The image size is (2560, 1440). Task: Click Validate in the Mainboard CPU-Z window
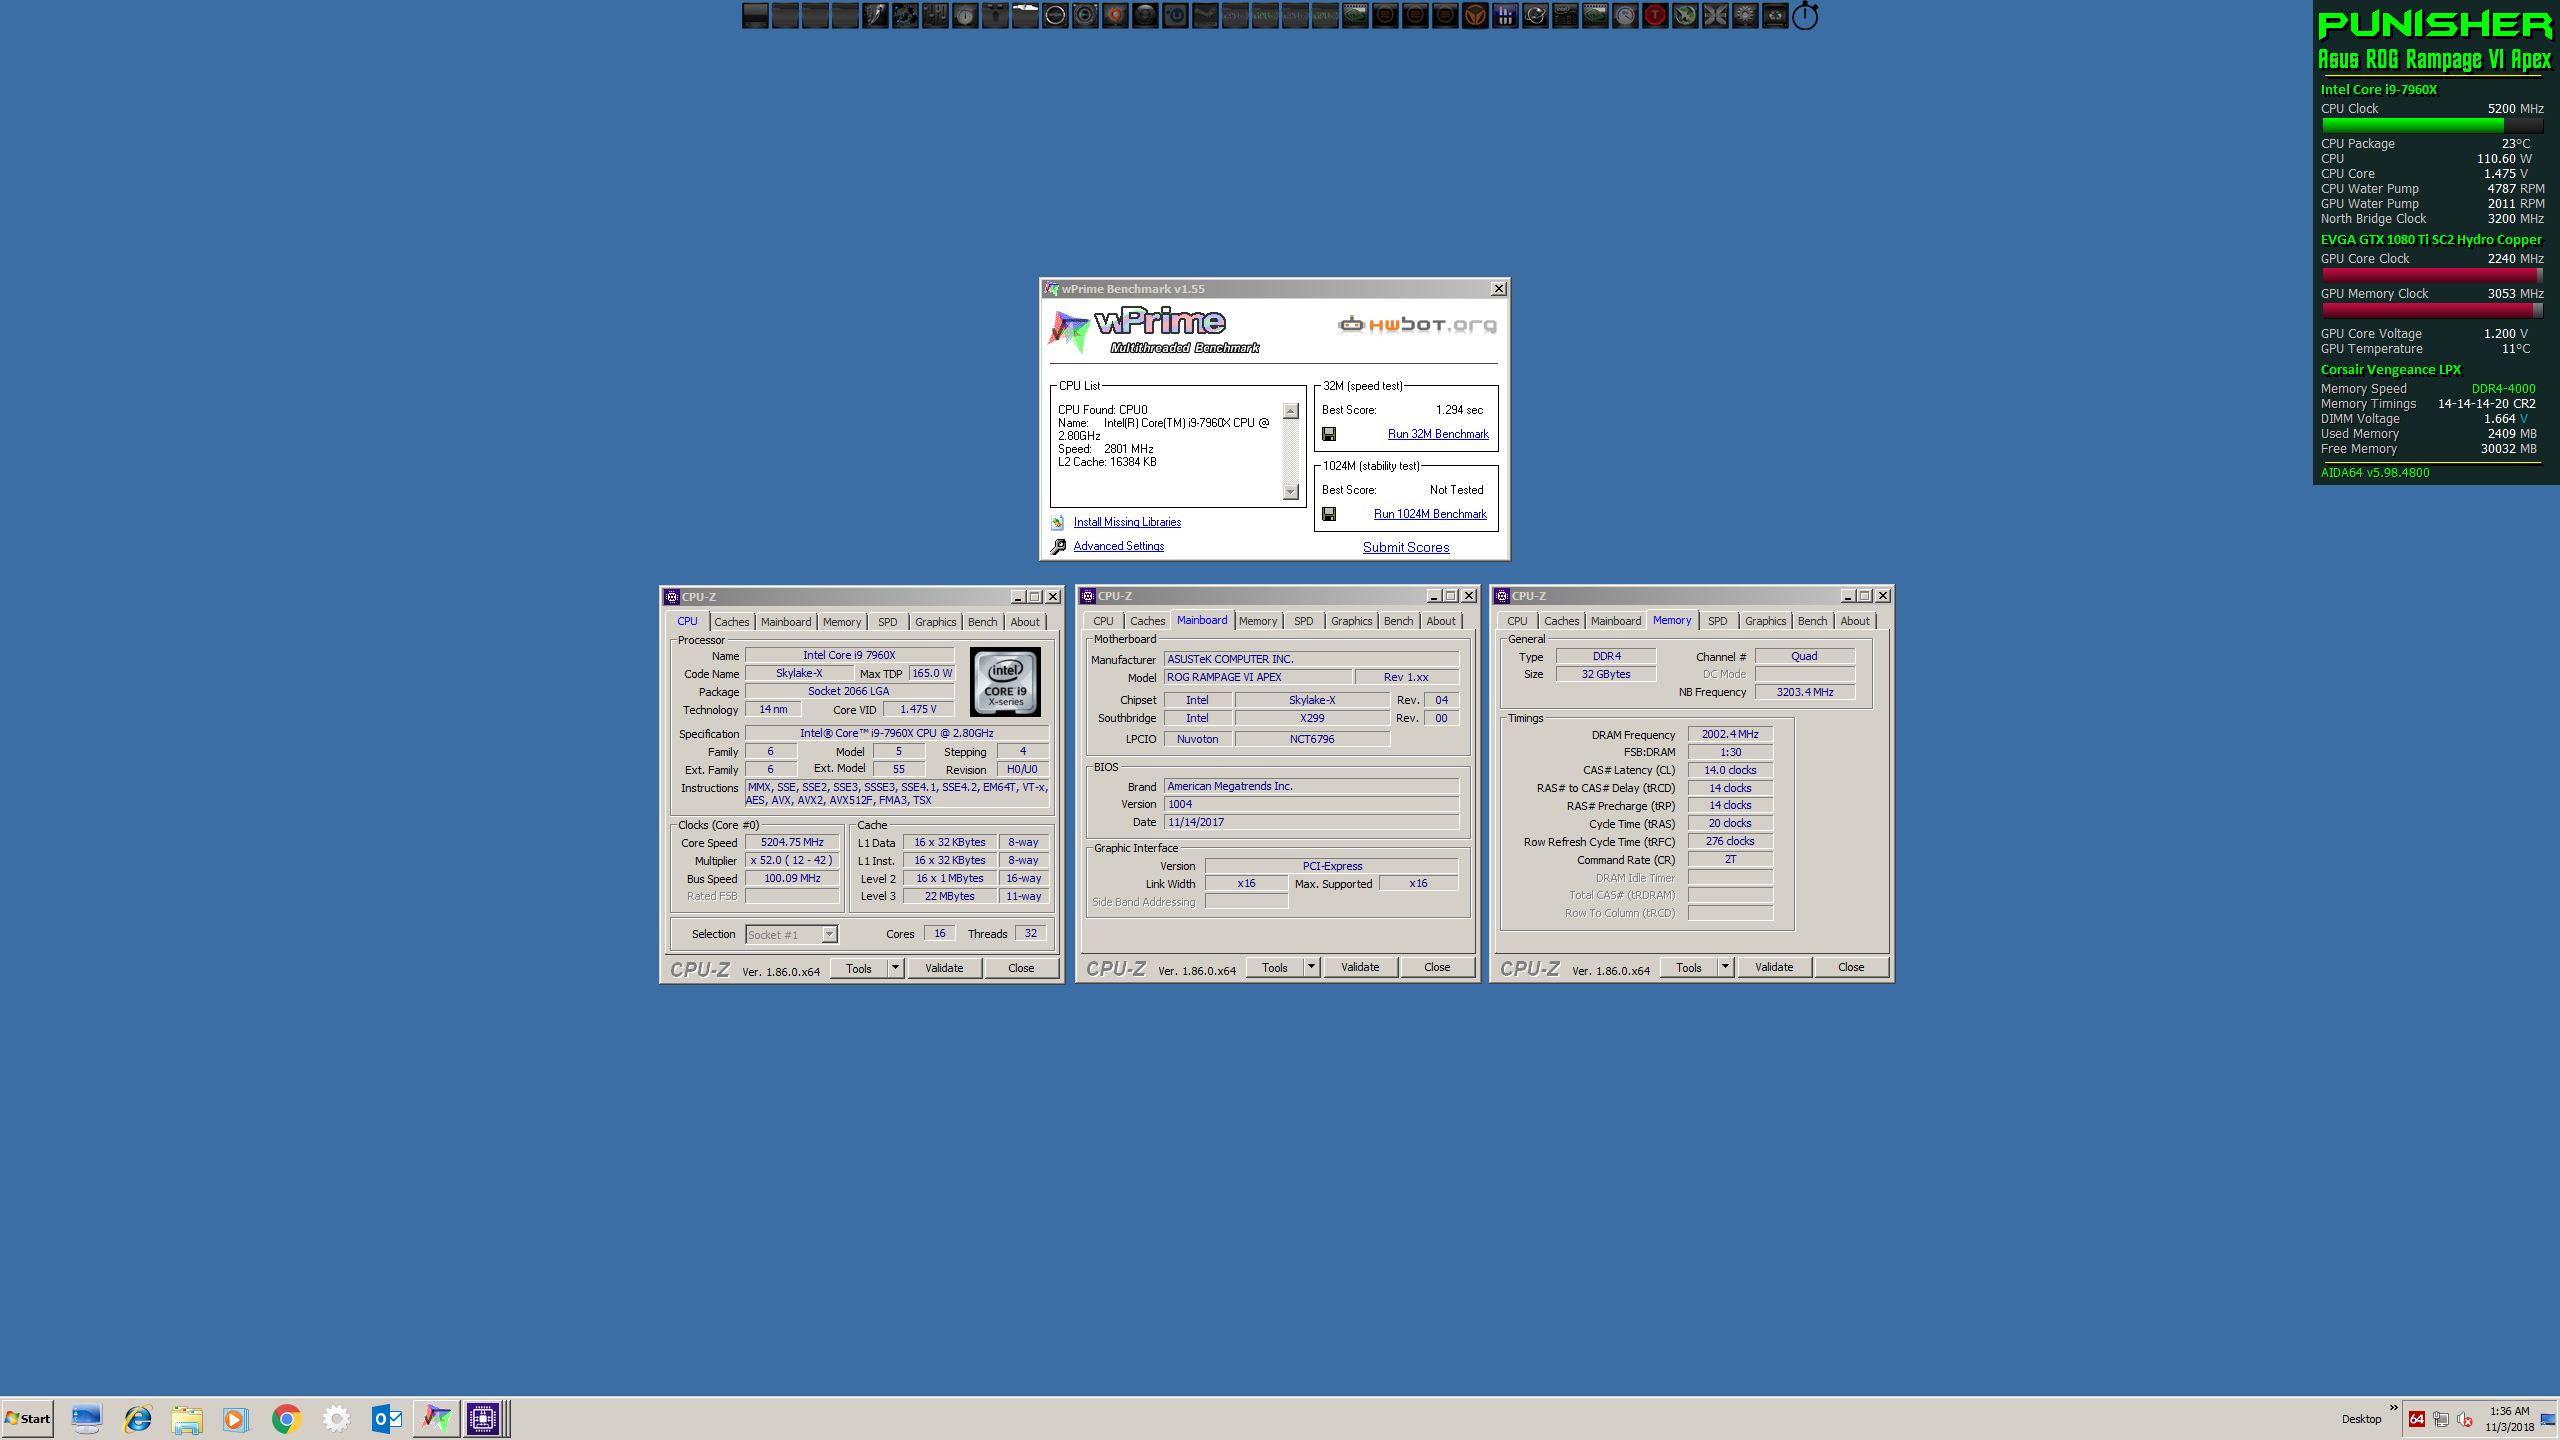1360,967
